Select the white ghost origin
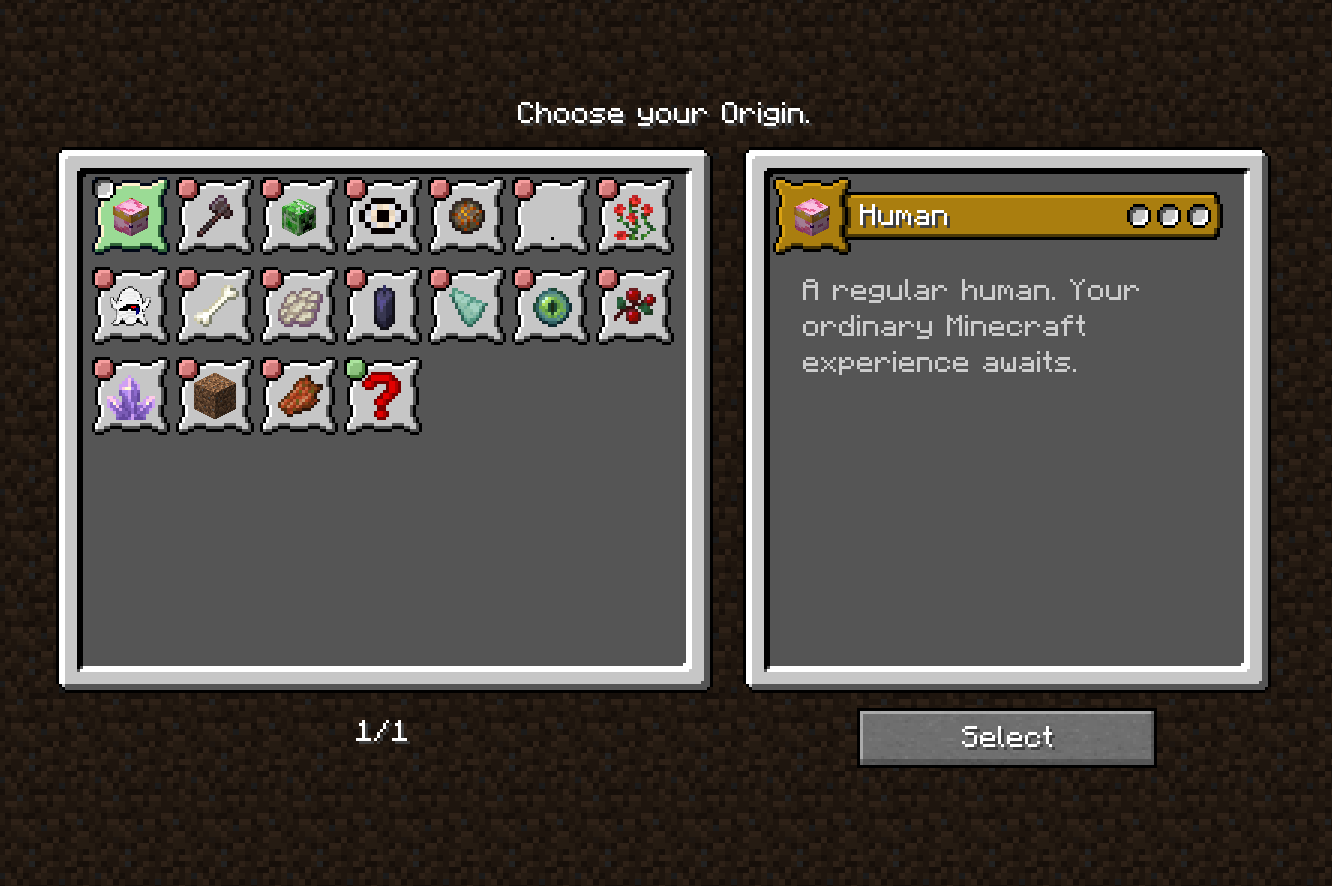 (131, 306)
